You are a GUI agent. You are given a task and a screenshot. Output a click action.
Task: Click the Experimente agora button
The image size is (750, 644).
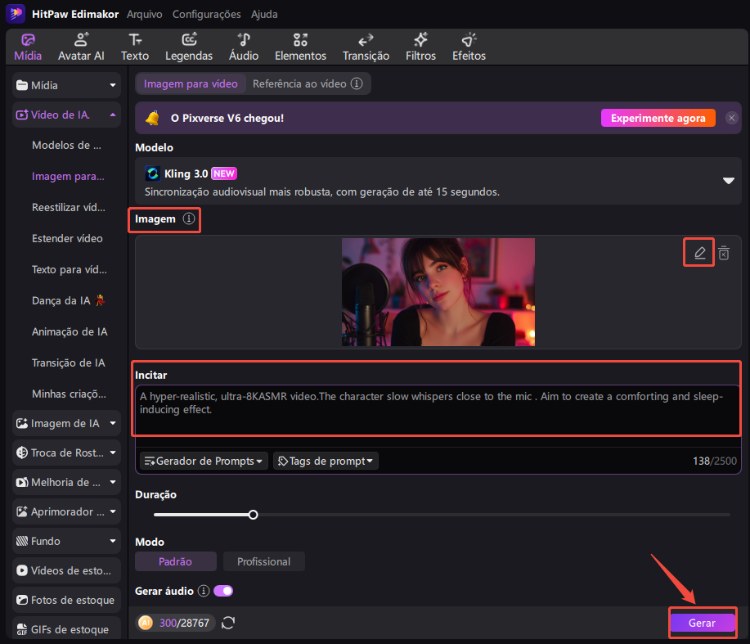(x=658, y=118)
